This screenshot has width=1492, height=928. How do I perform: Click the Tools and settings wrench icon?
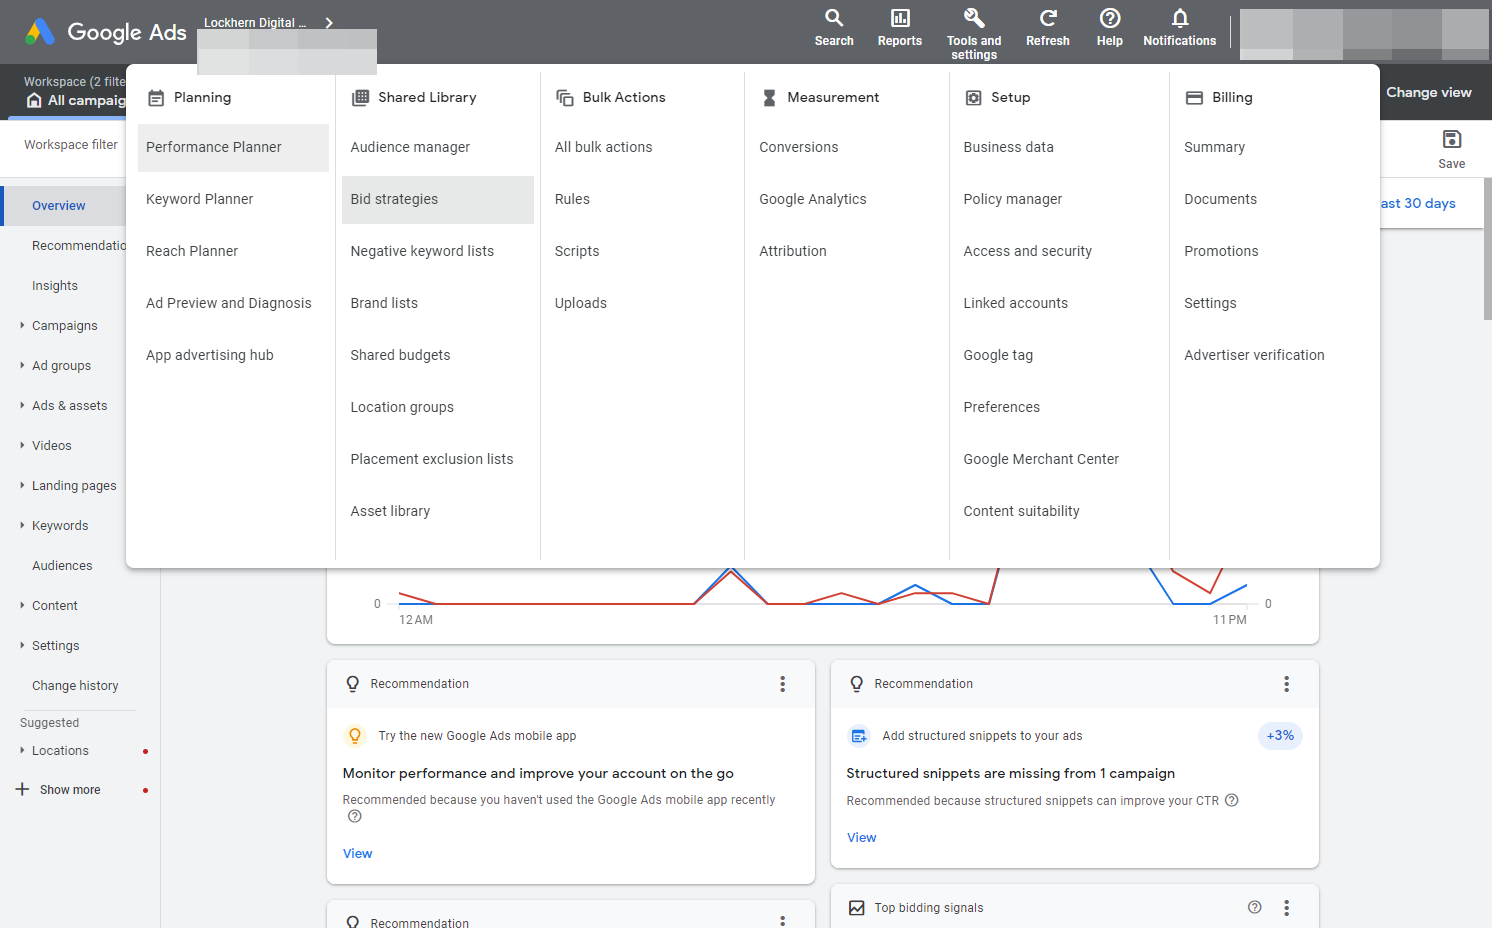click(974, 18)
